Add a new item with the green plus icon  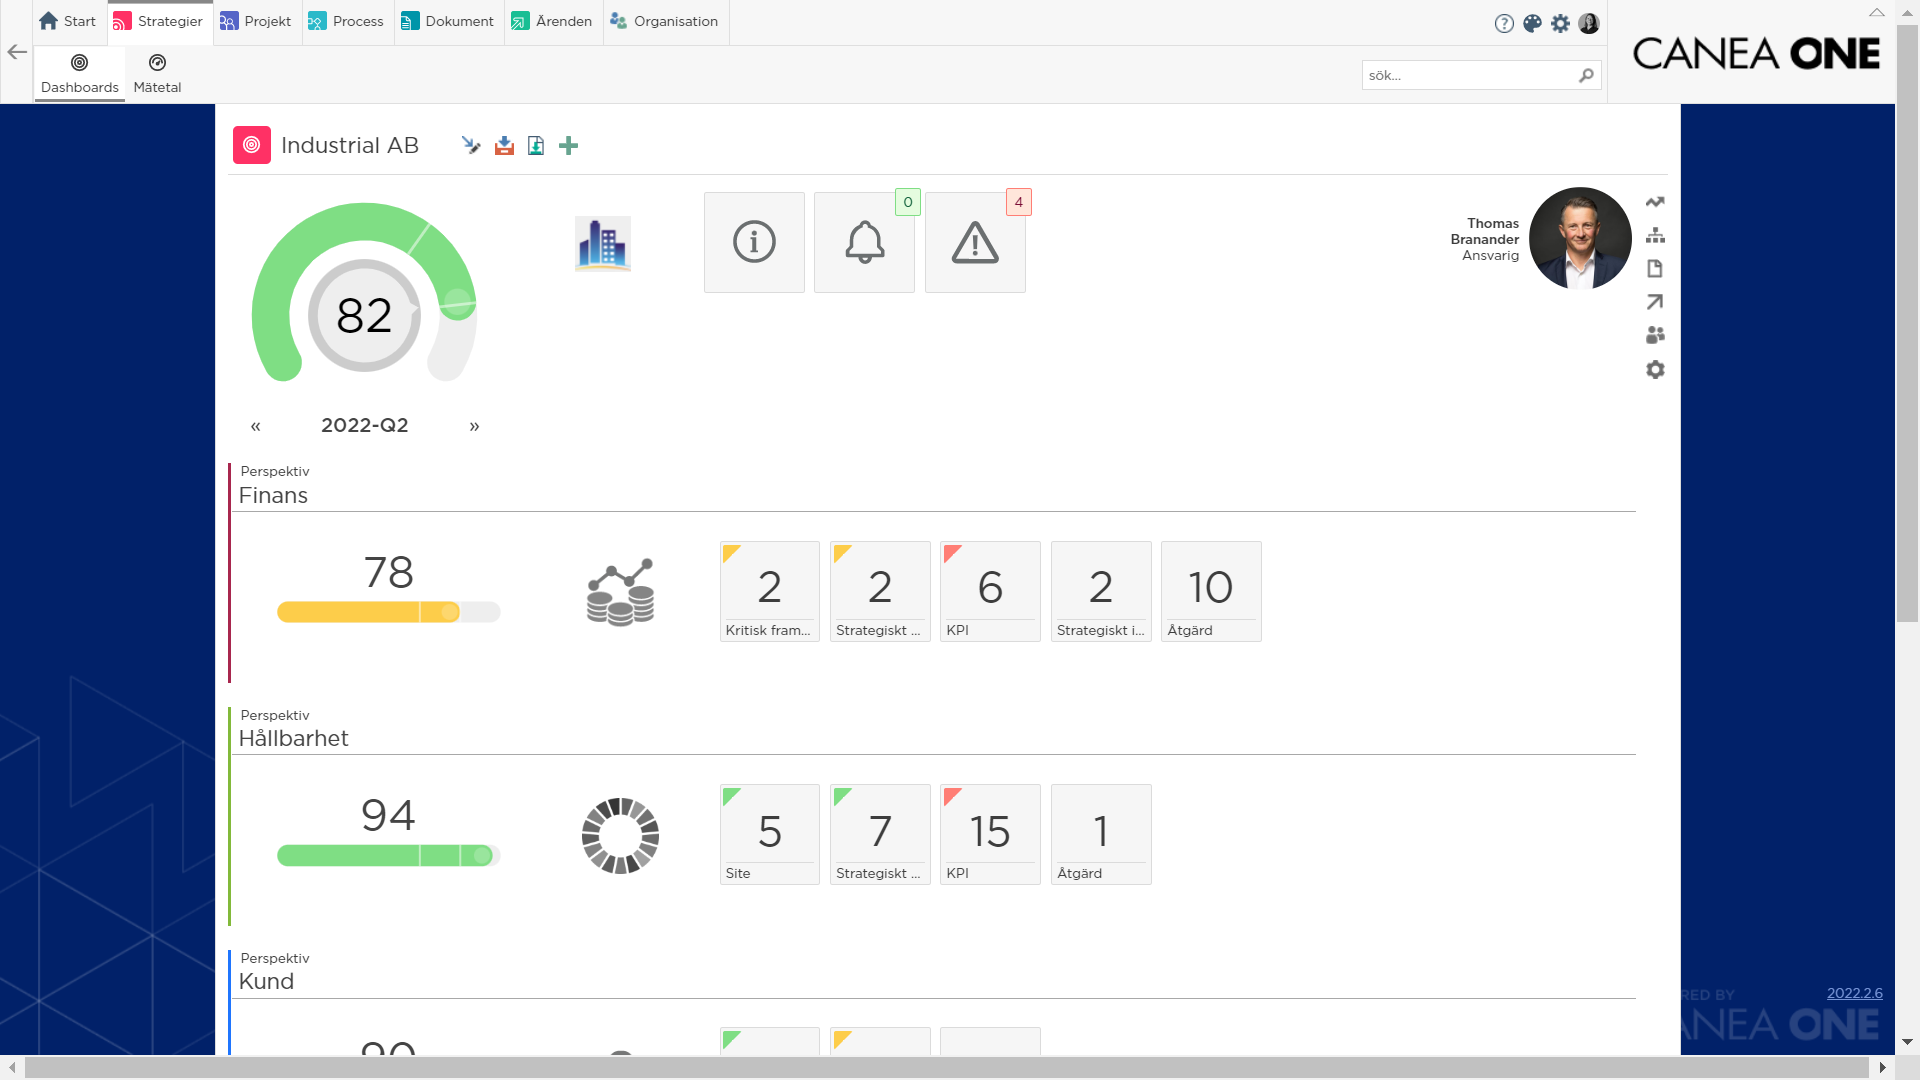(568, 145)
